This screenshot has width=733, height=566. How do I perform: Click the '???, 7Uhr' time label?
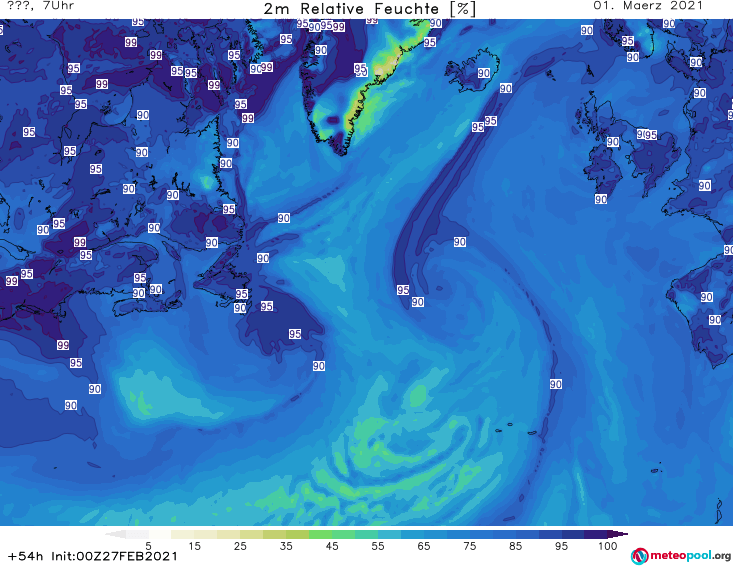(x=41, y=6)
